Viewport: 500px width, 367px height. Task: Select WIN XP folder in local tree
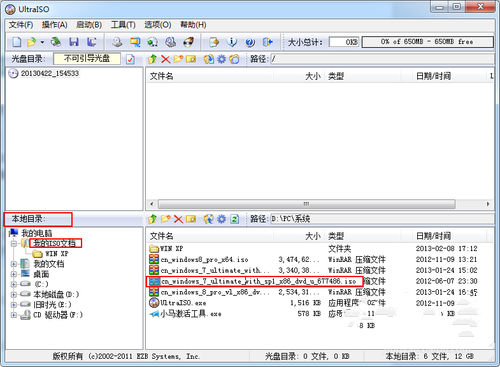[57, 254]
